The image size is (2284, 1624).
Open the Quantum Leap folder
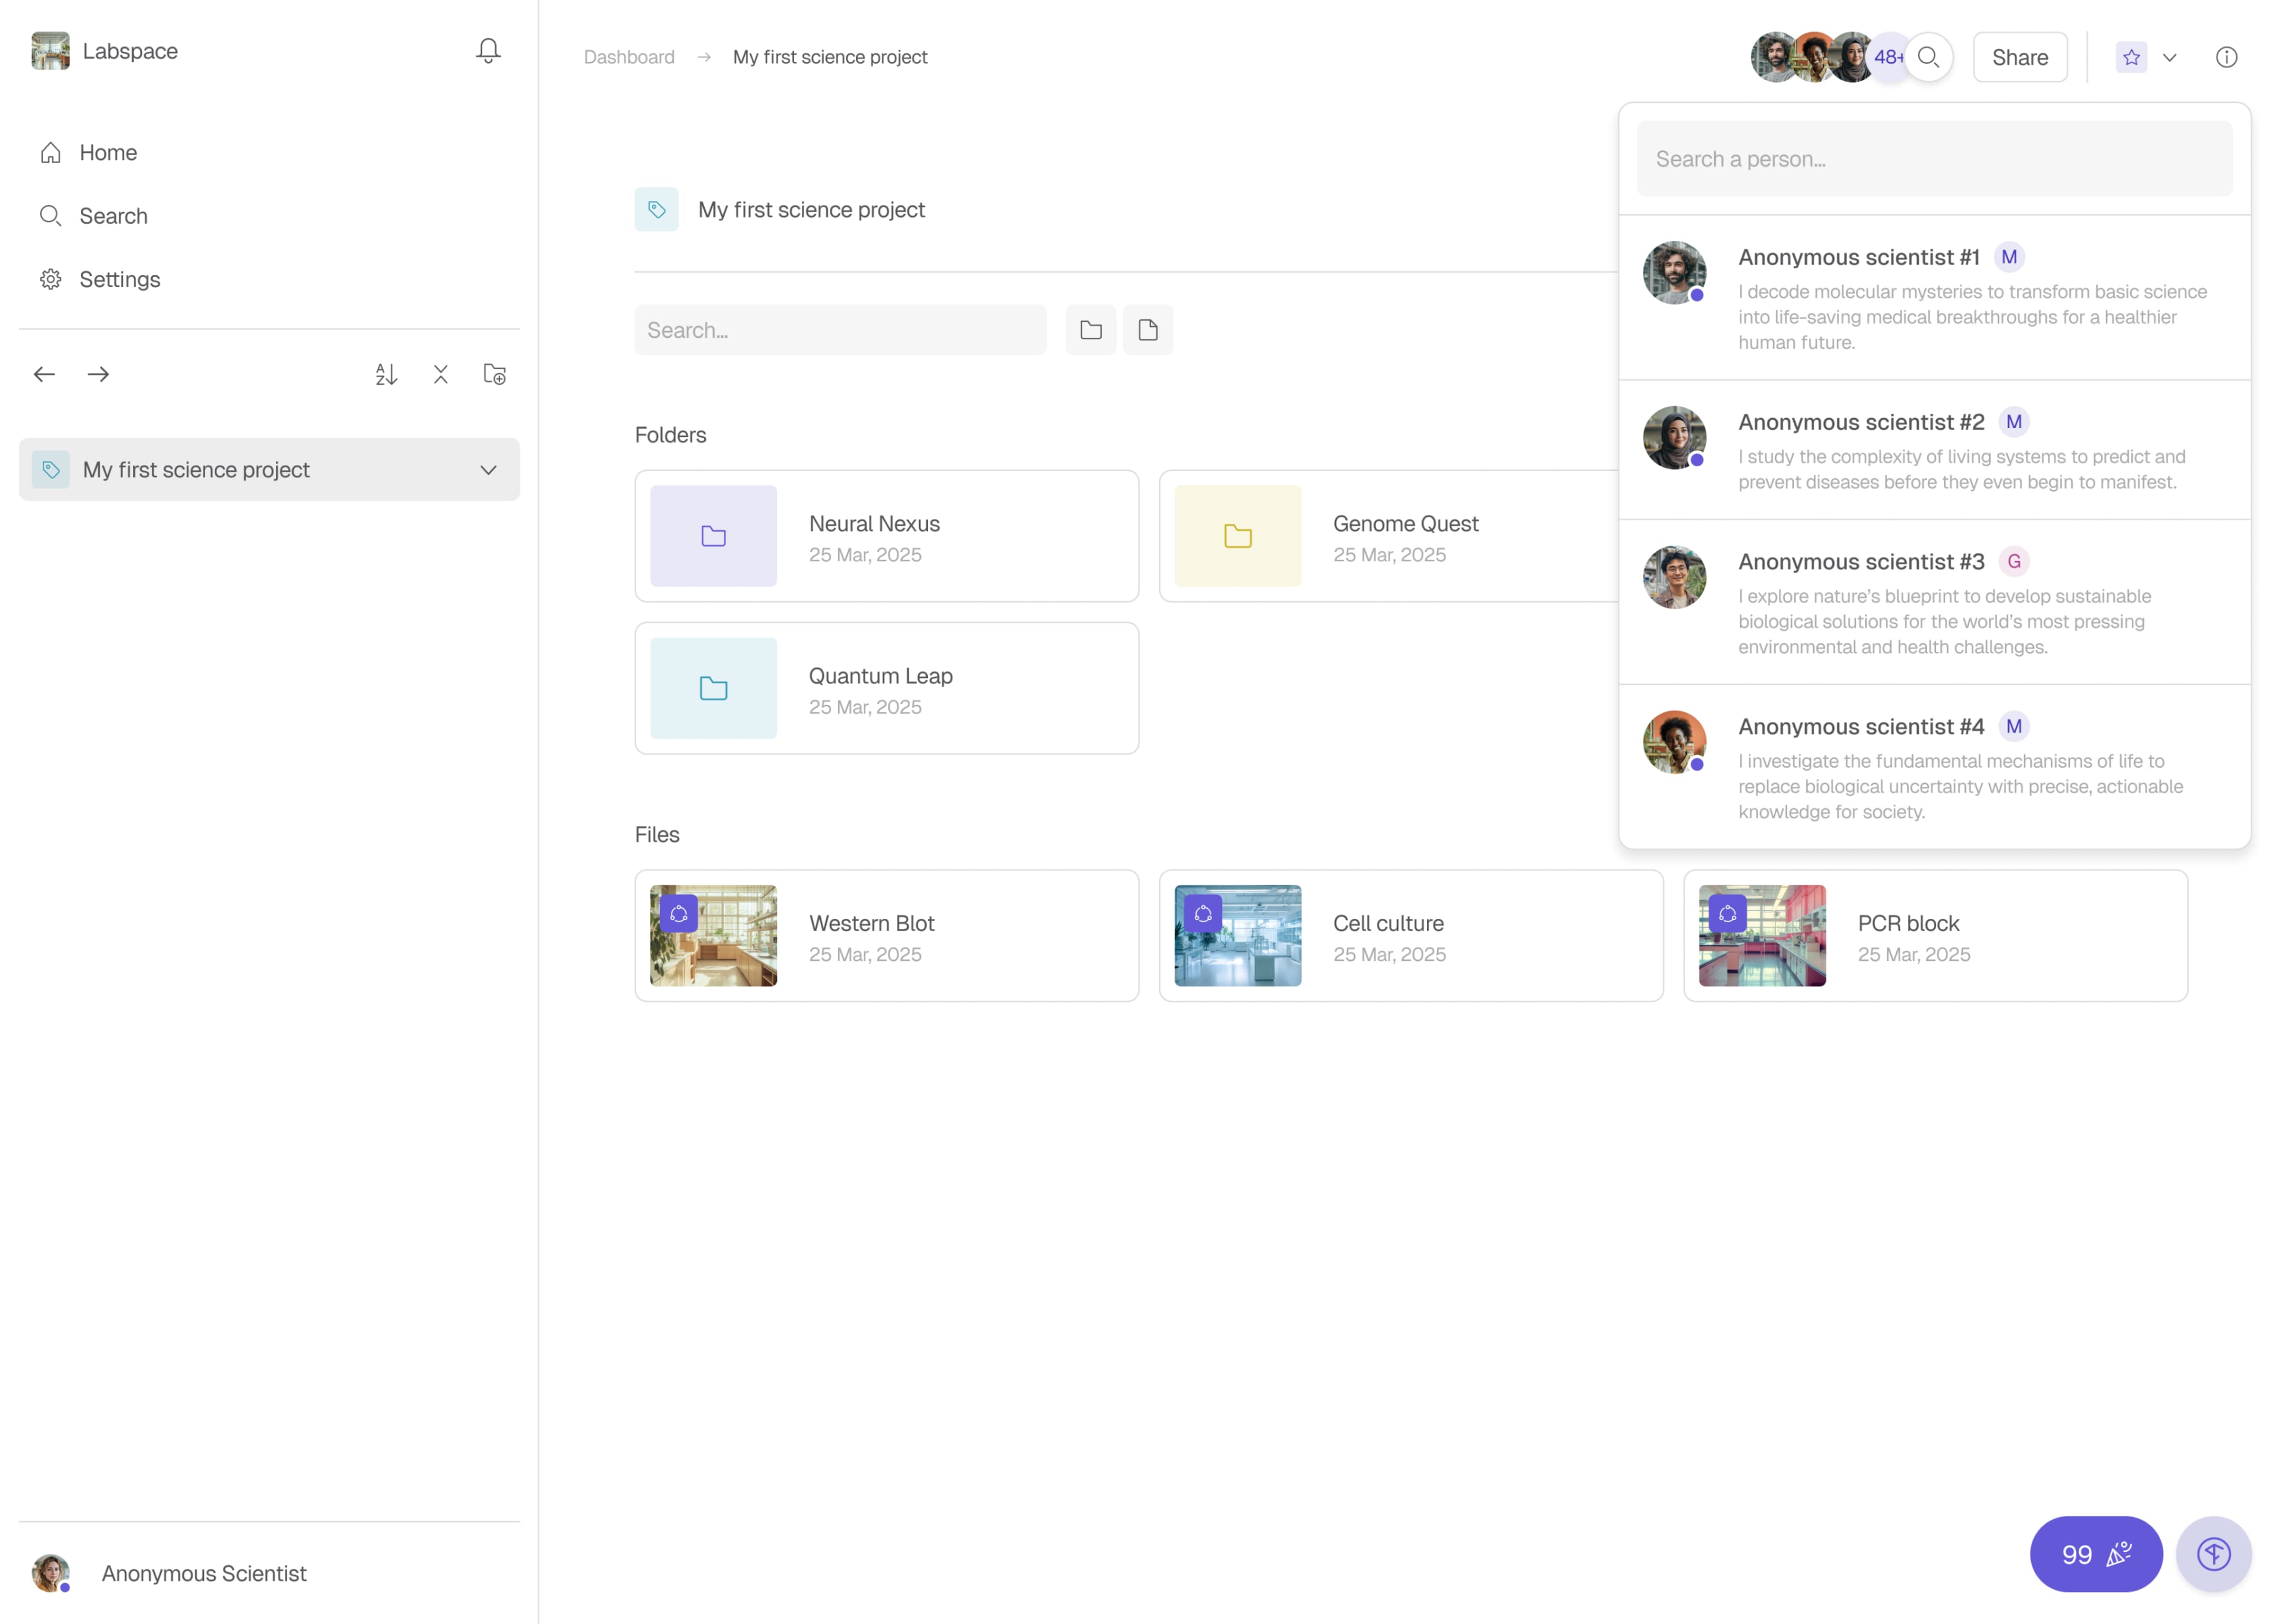point(887,688)
